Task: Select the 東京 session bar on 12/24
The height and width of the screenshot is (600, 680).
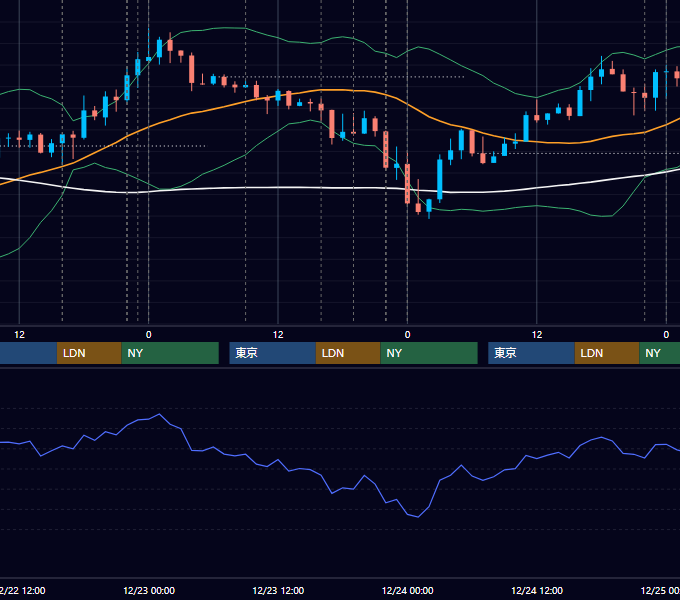Action: pos(531,353)
